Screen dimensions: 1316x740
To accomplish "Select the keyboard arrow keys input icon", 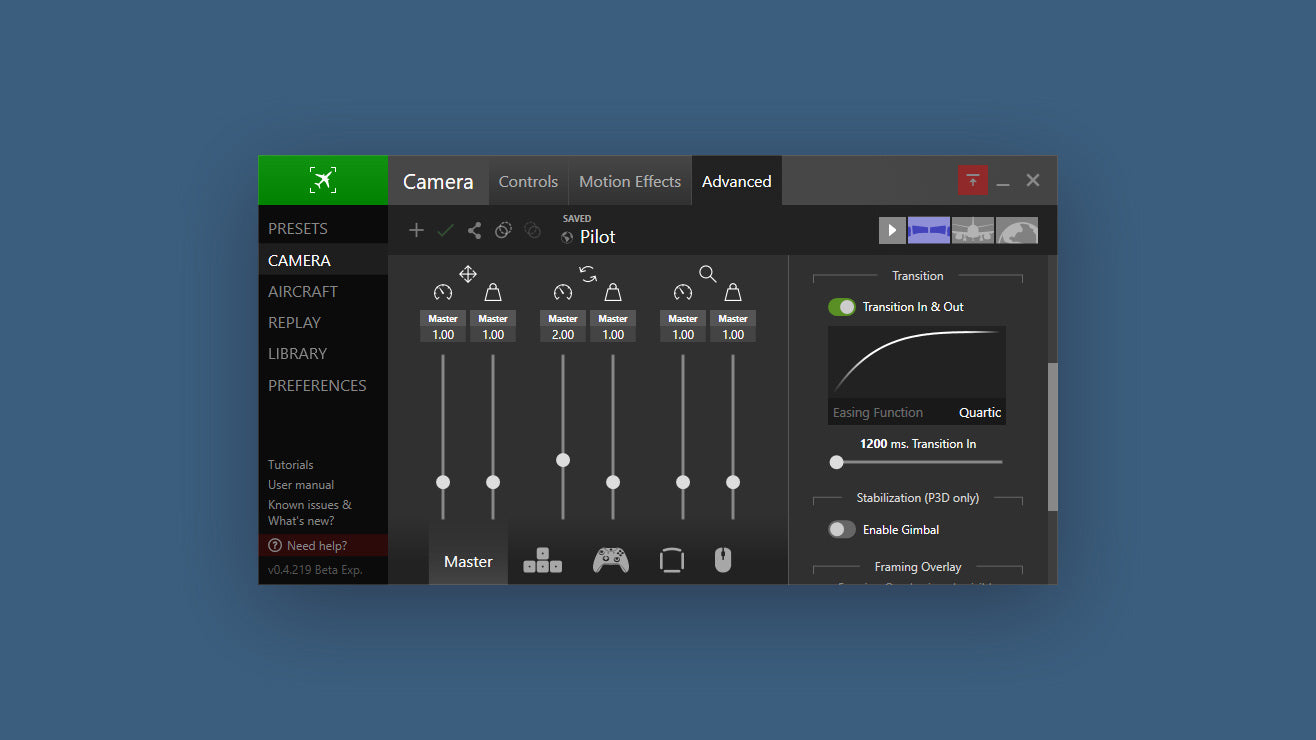I will 542,561.
